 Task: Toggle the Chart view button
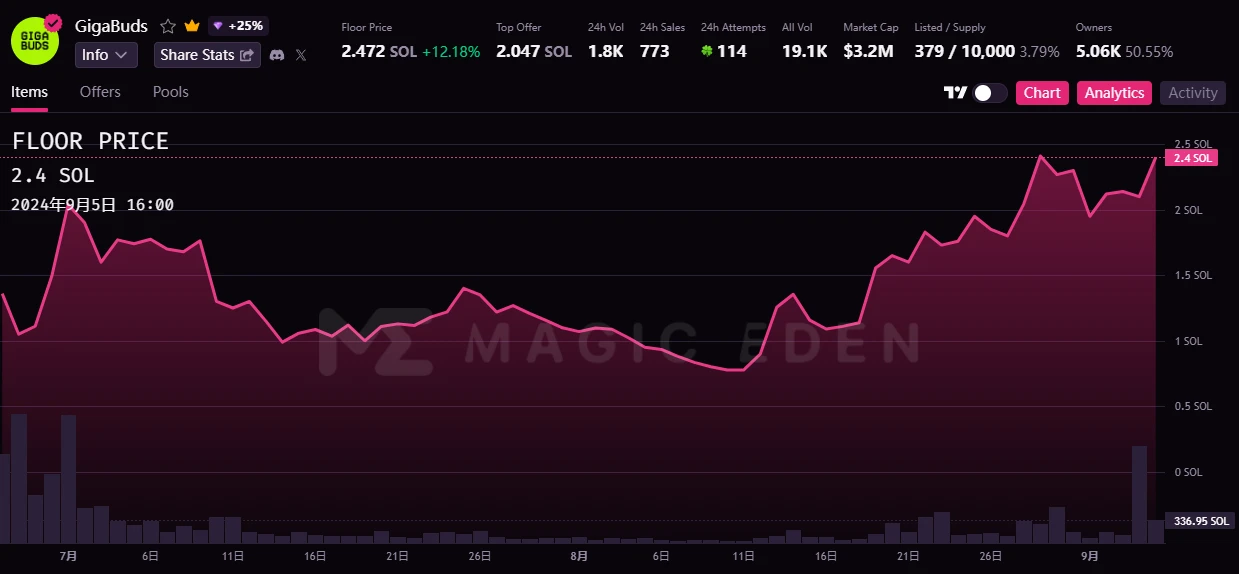(x=1042, y=93)
